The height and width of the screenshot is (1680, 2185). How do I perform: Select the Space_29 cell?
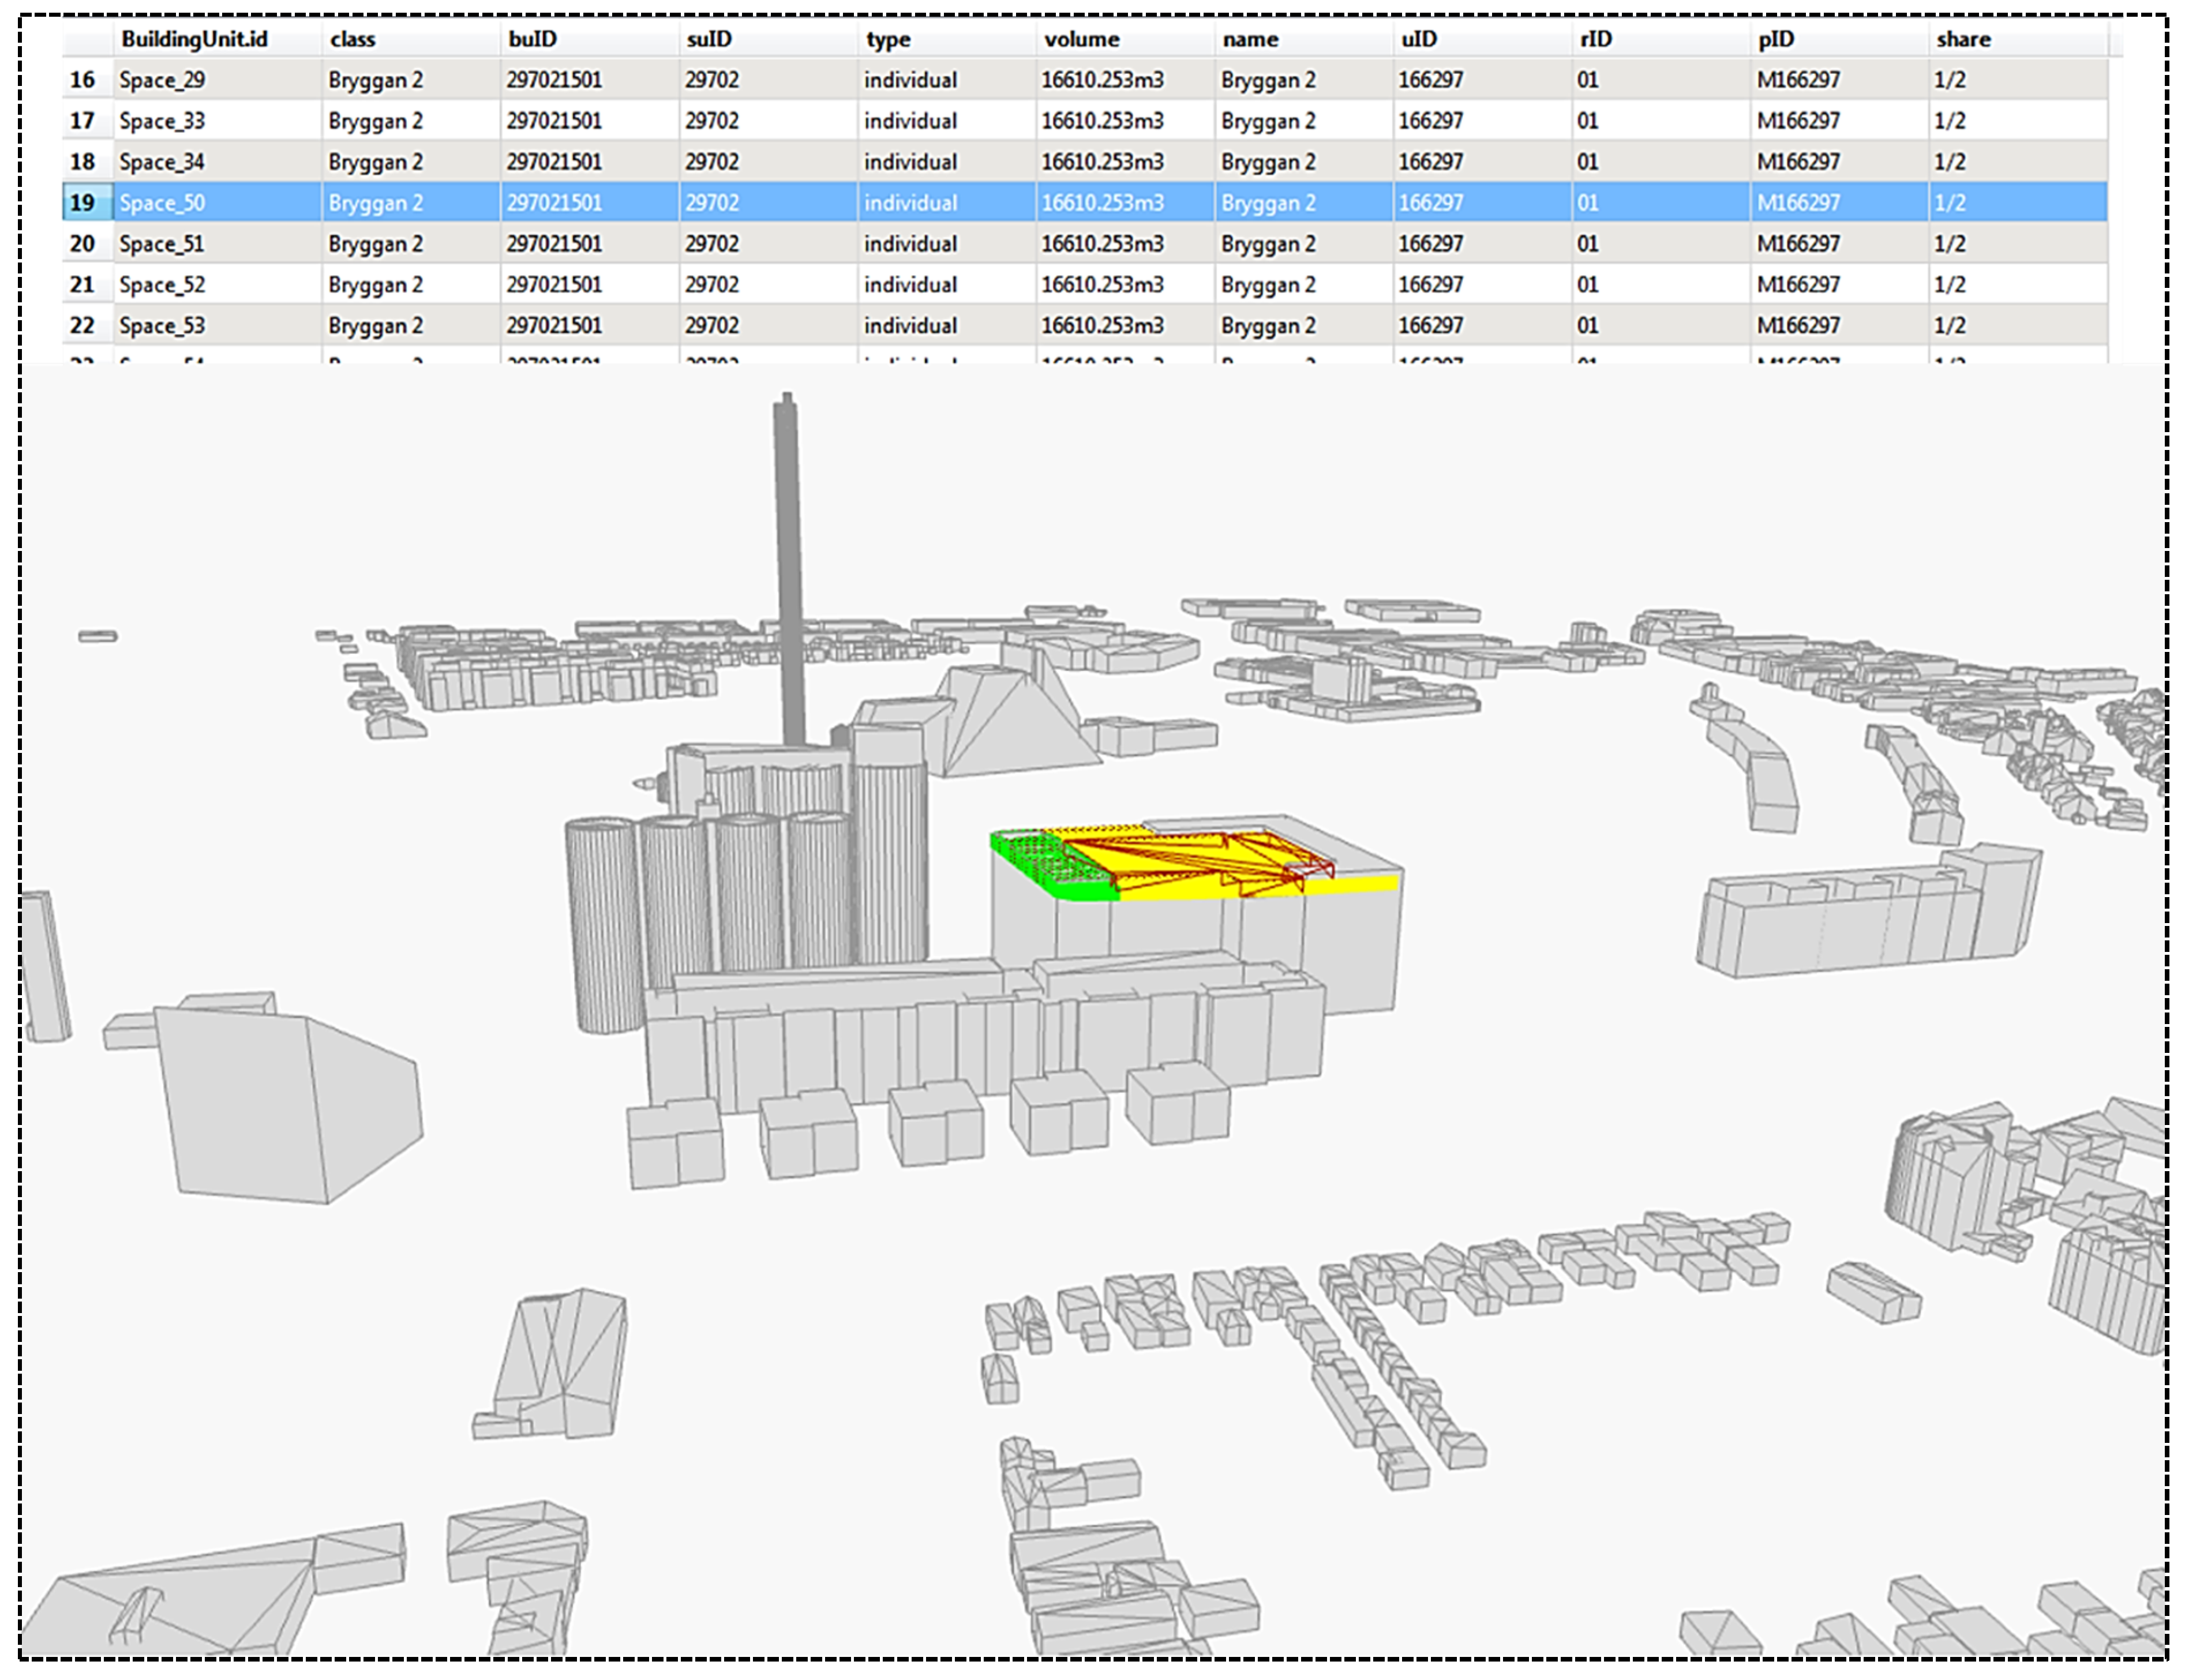[162, 80]
